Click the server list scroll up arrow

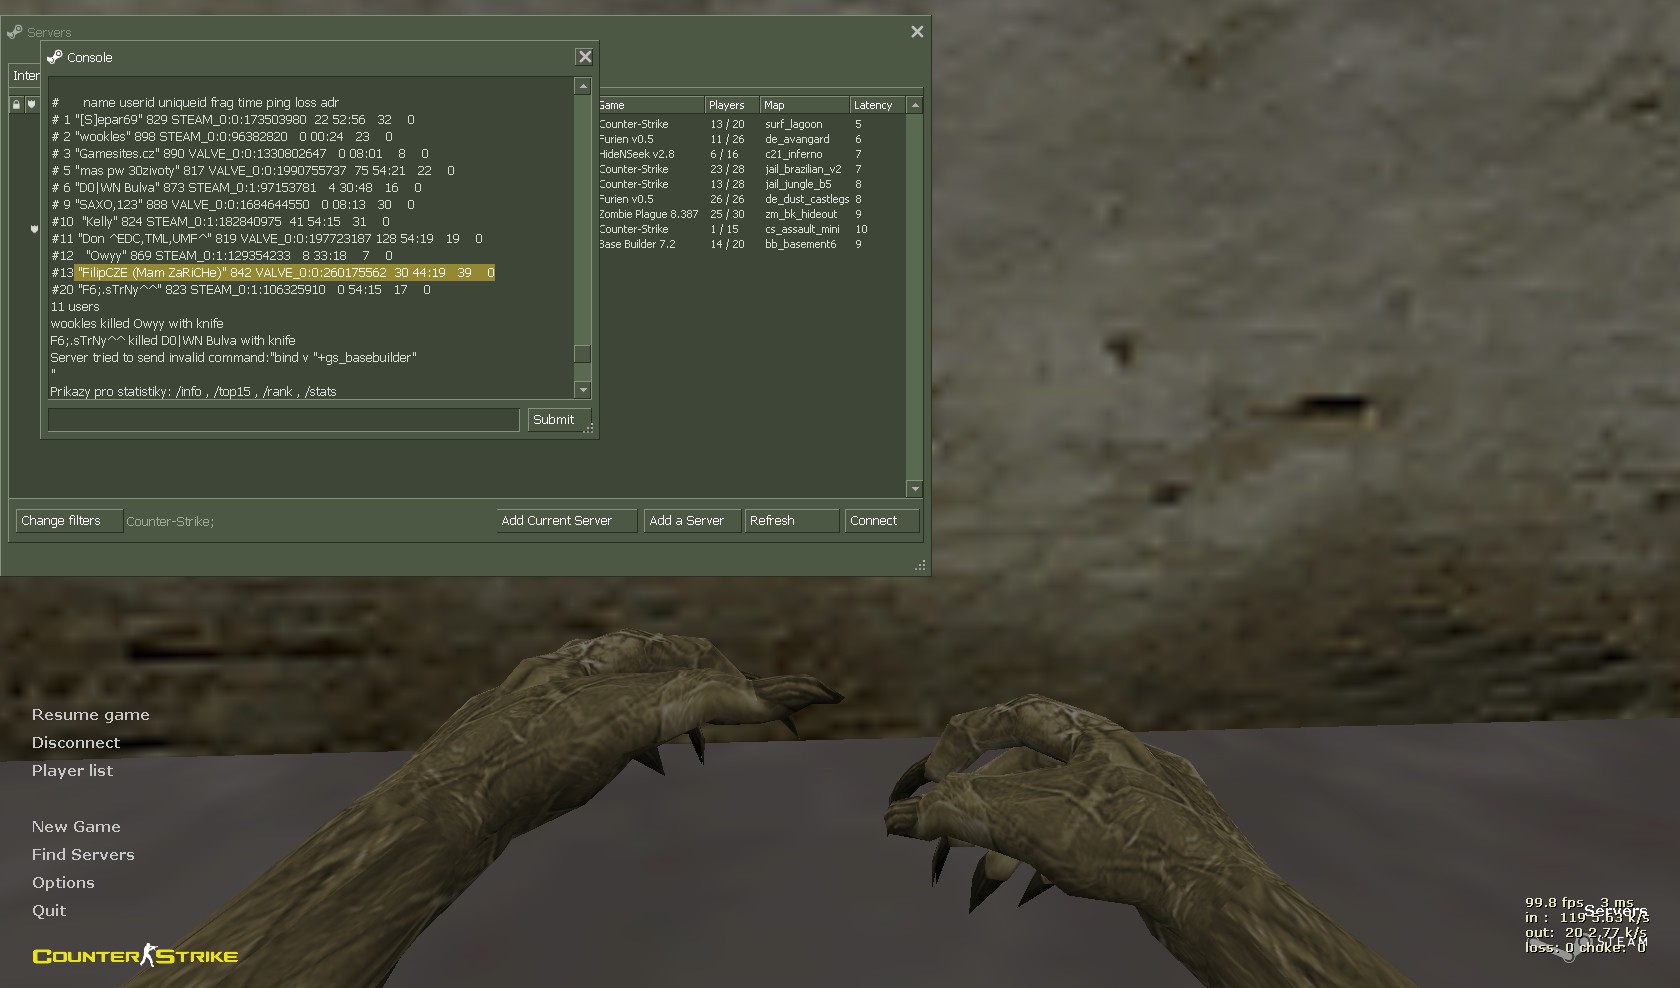[x=915, y=105]
